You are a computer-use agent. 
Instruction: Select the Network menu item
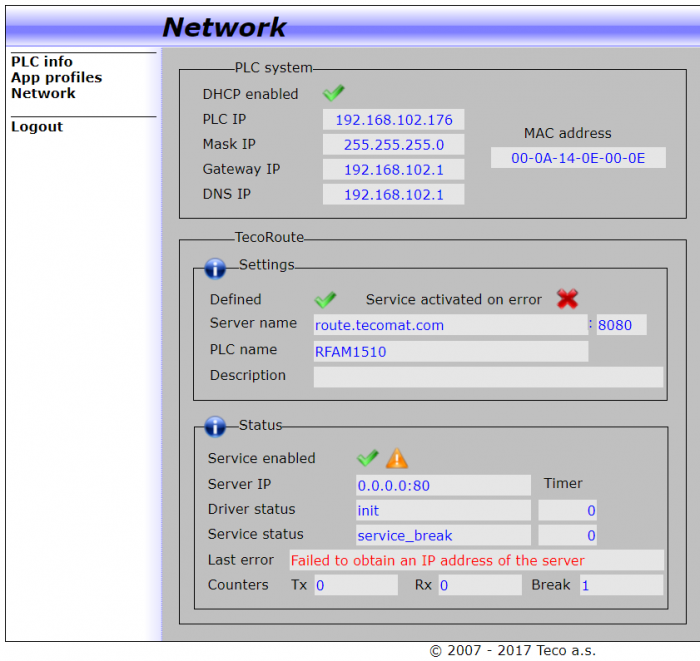[43, 94]
